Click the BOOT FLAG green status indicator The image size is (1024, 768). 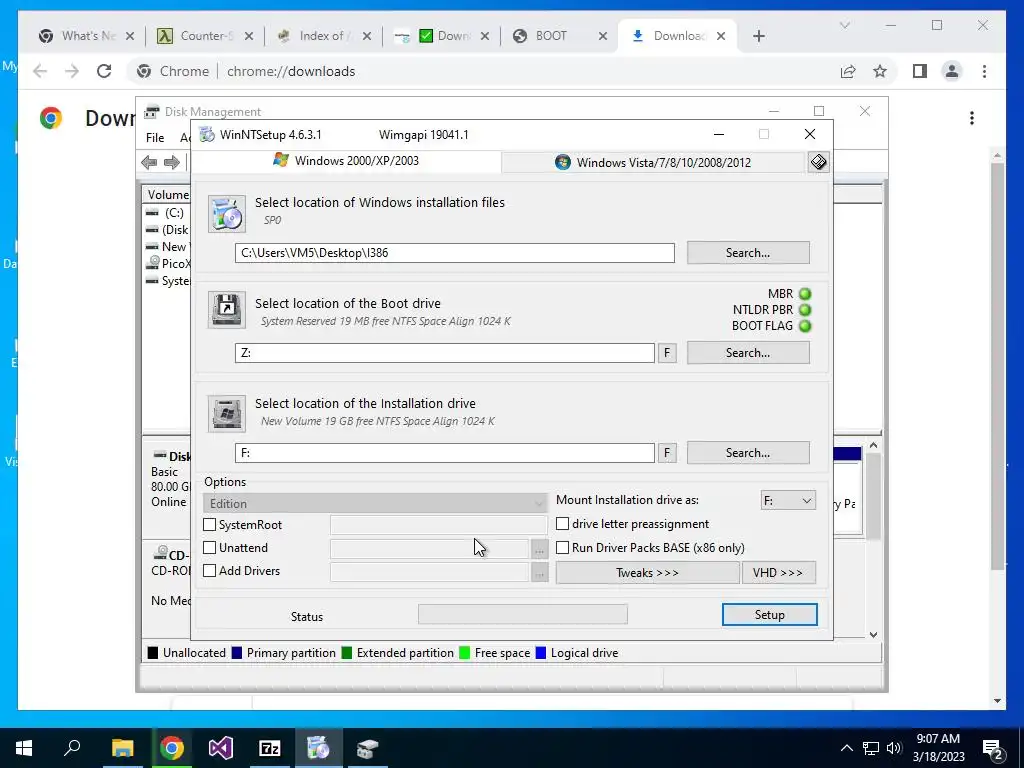point(805,325)
